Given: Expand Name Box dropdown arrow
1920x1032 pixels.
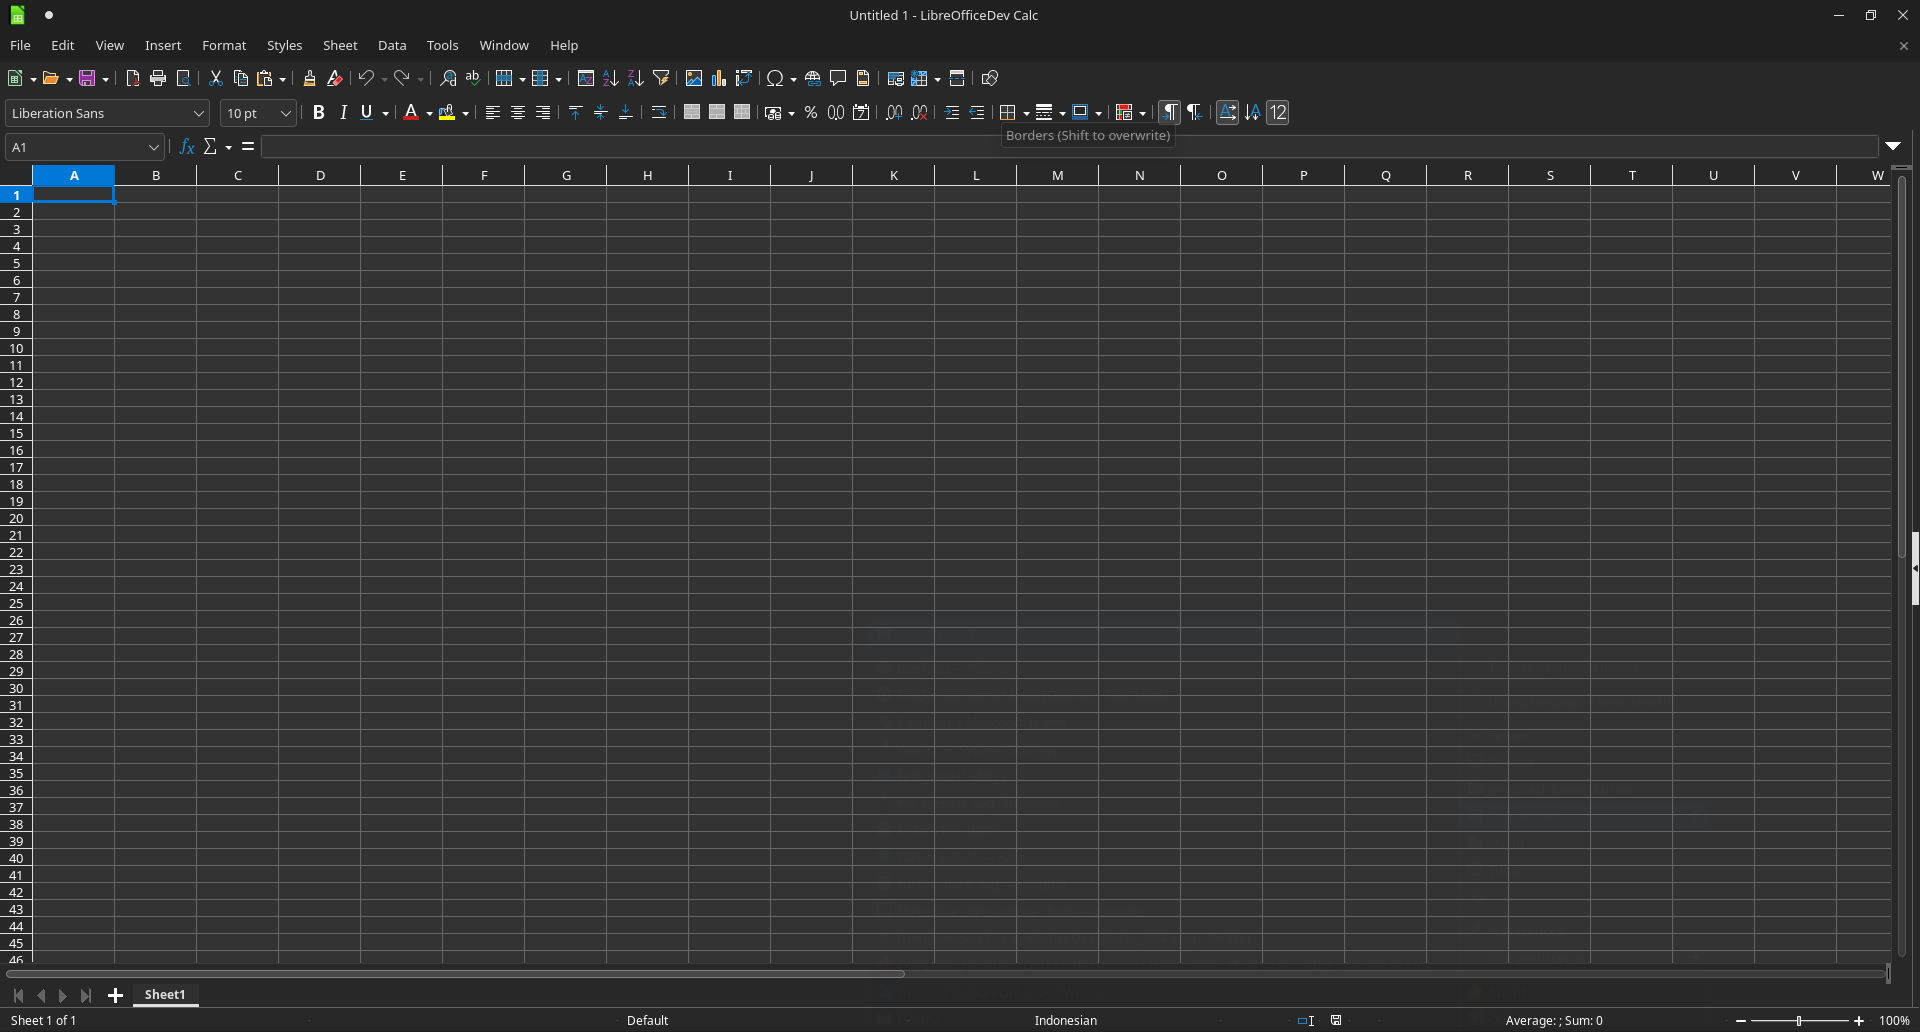Looking at the screenshot, I should (x=153, y=147).
